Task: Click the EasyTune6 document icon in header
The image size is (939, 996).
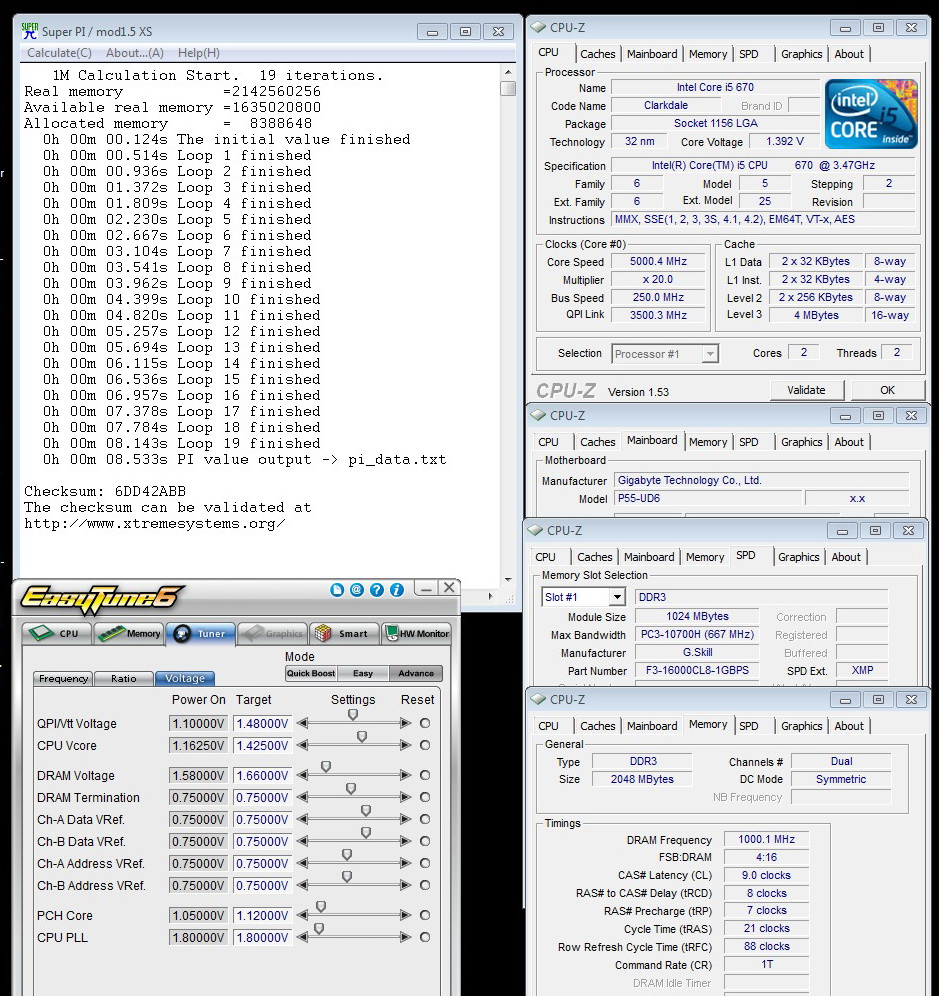Action: pyautogui.click(x=337, y=590)
